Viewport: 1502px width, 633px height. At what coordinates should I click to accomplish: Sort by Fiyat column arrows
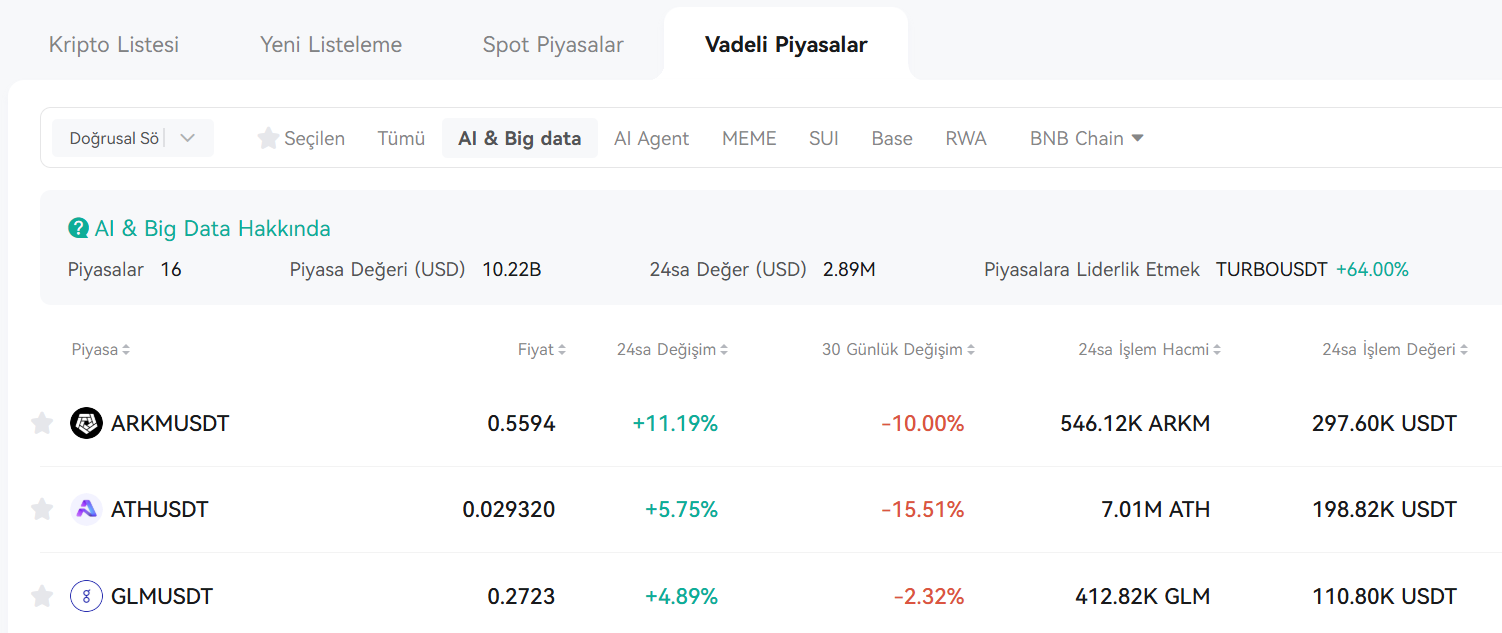coord(562,350)
